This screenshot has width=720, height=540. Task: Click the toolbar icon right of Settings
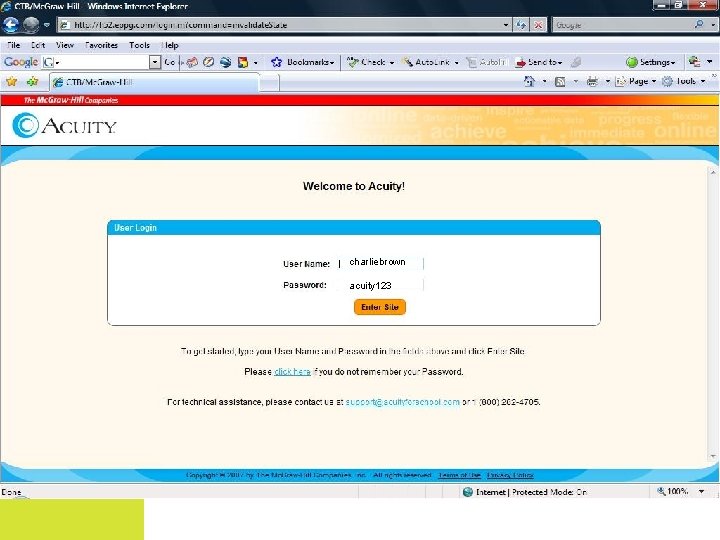point(694,62)
